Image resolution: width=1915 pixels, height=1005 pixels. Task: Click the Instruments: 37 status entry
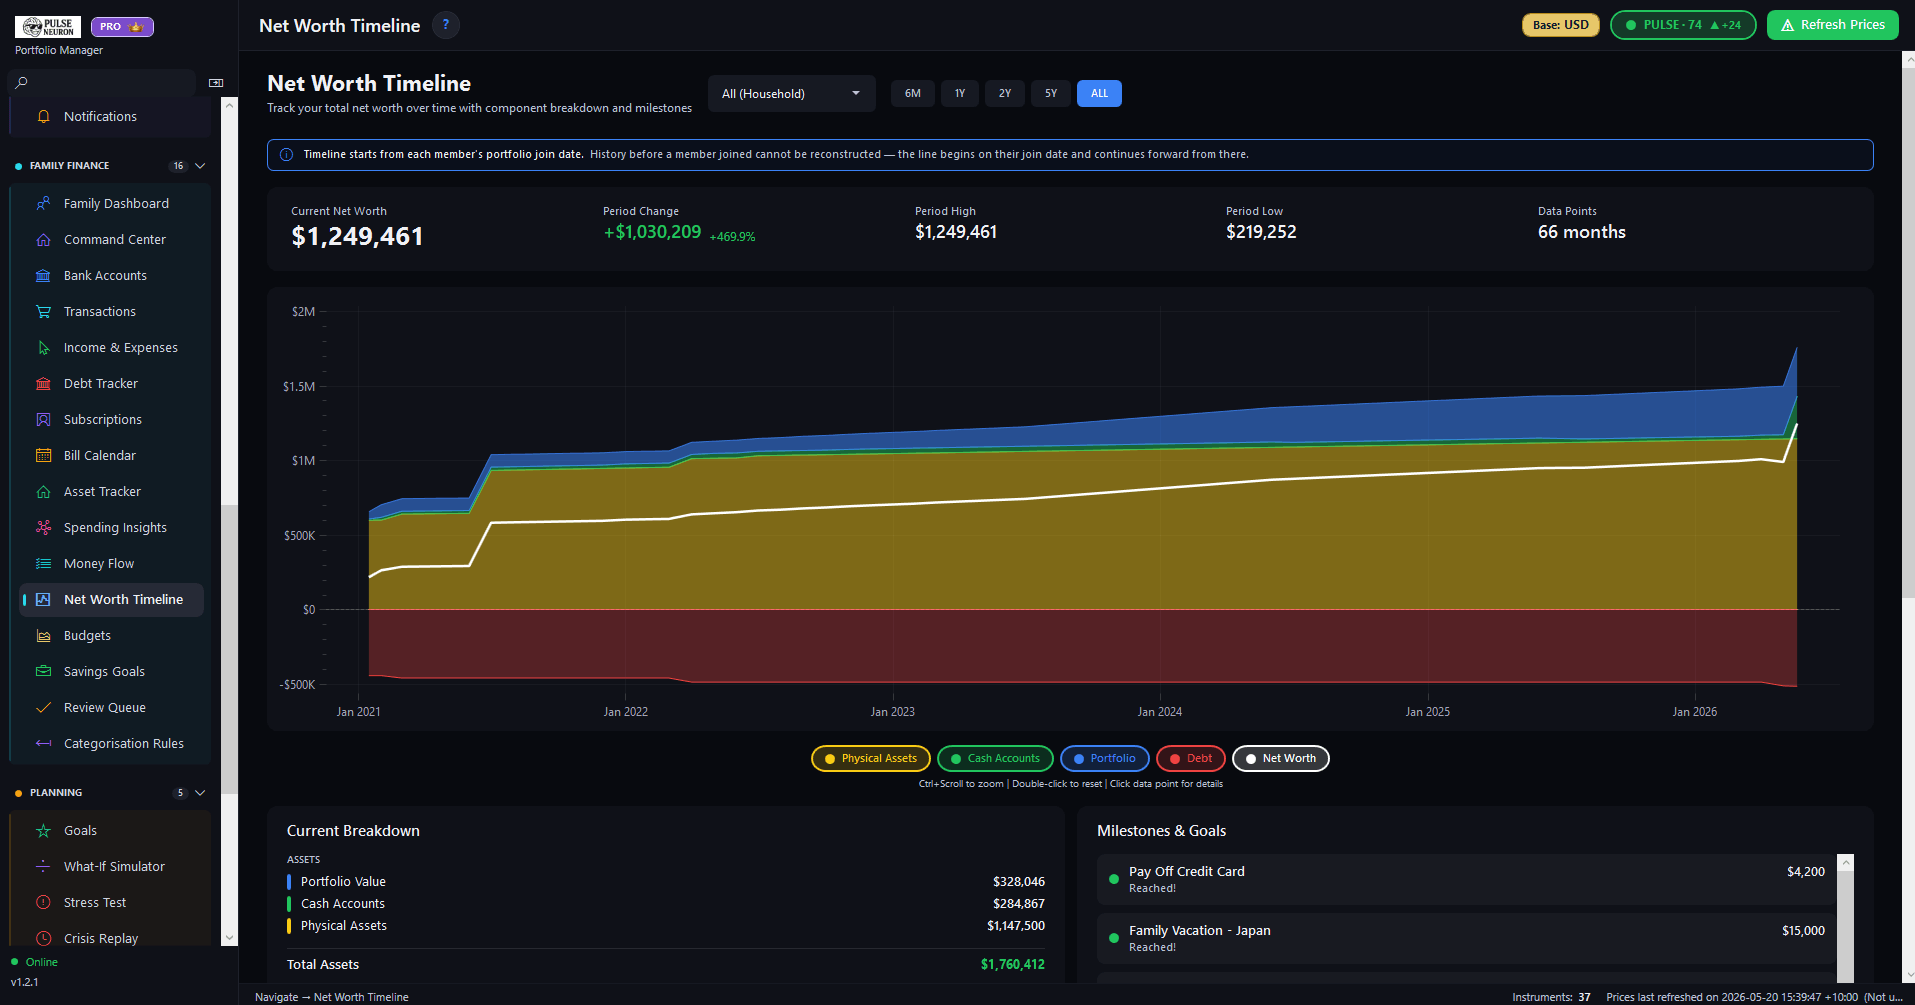point(1551,997)
